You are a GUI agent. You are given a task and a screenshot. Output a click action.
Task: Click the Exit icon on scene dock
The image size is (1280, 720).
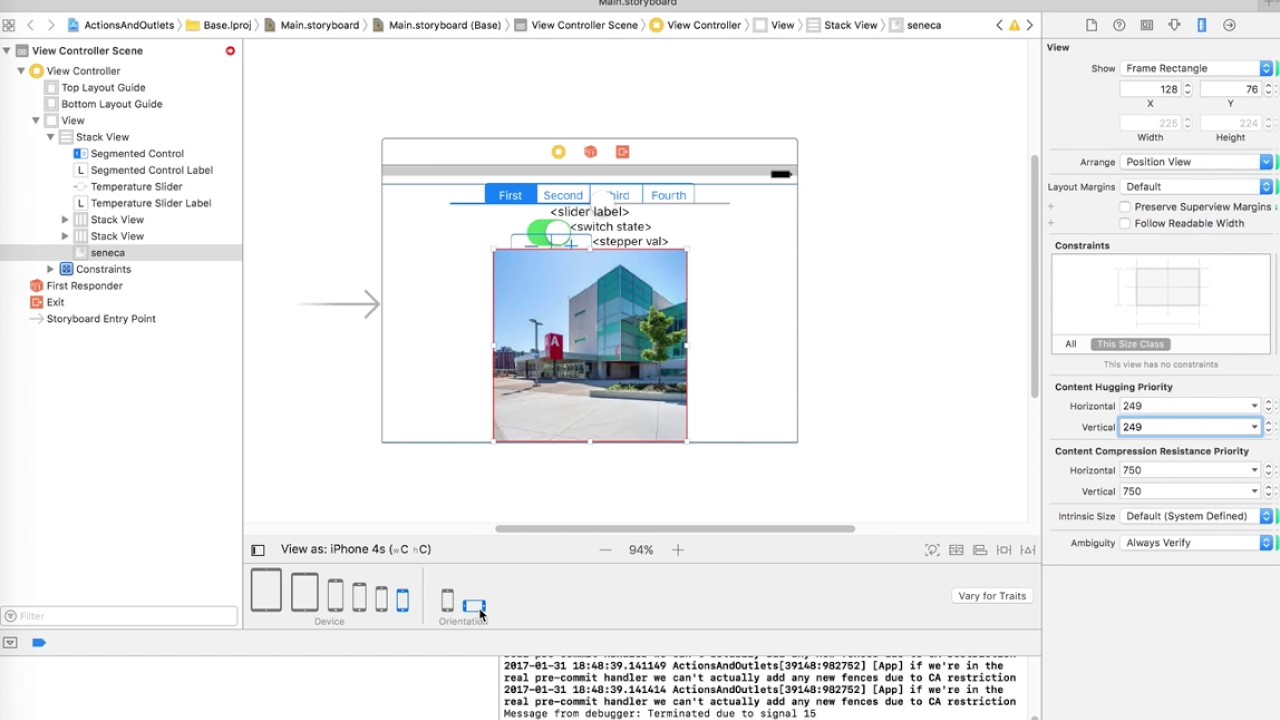622,152
